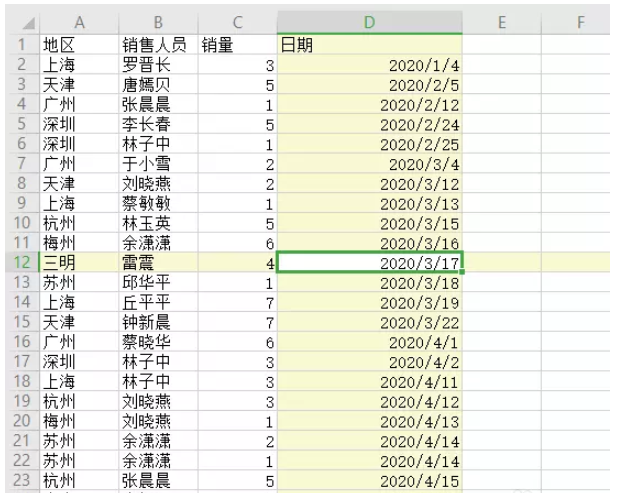Screen dimensions: 619x493
Task: Click sales quantity 6 in row 11
Action: click(x=238, y=243)
